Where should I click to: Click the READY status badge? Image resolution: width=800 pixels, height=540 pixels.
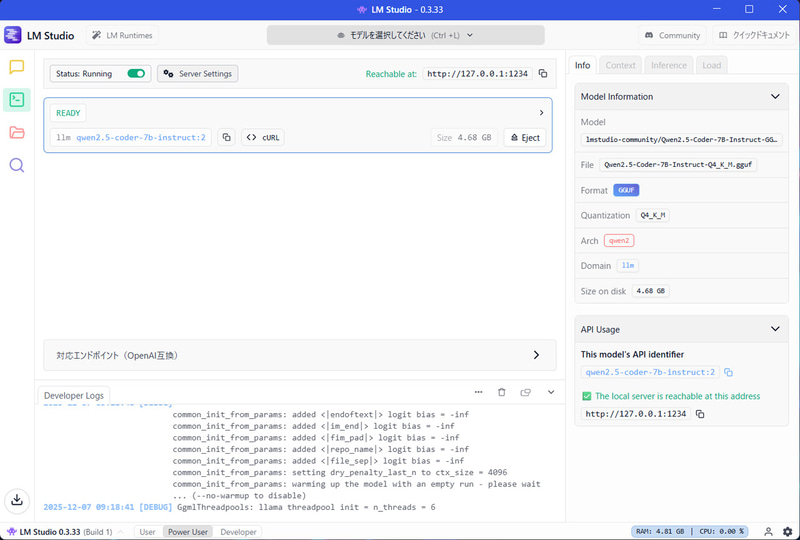pyautogui.click(x=68, y=113)
